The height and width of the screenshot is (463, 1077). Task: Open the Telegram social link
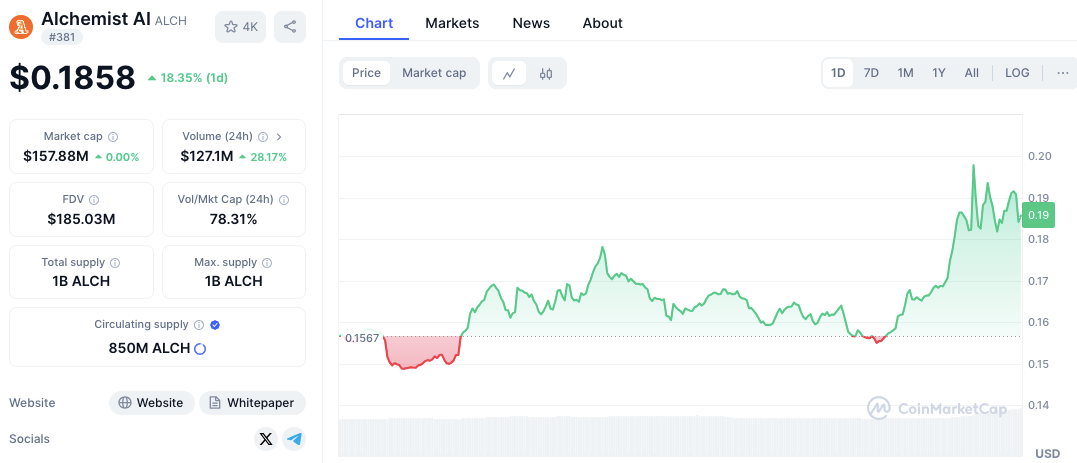294,439
